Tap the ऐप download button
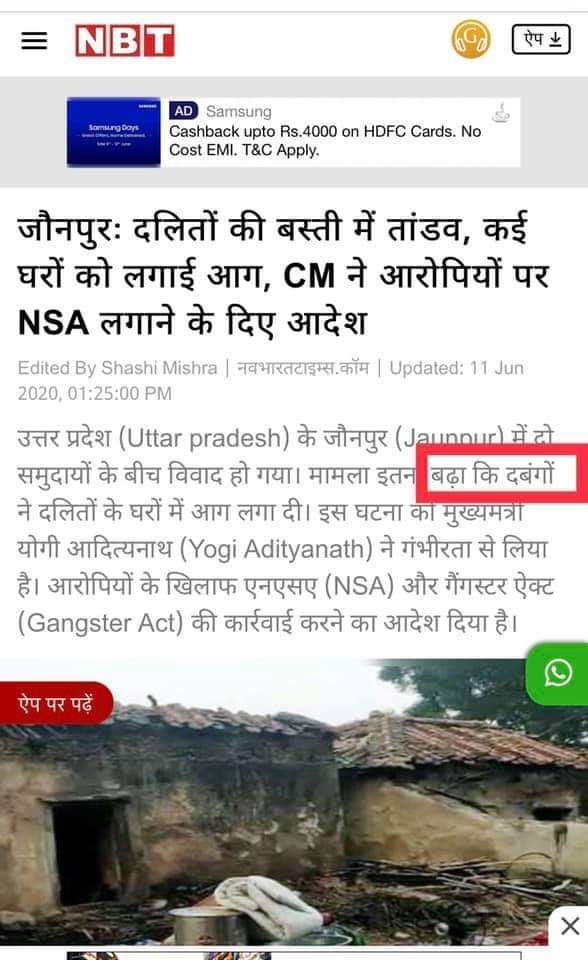 pyautogui.click(x=541, y=39)
